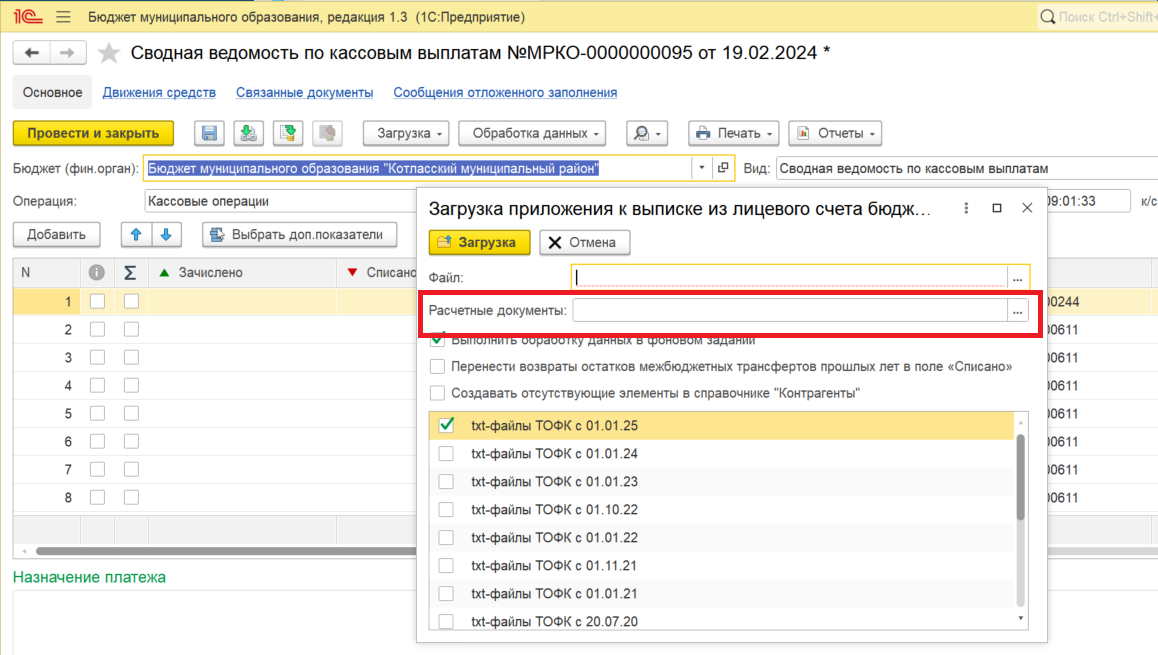Move row up with blue arrow
The height and width of the screenshot is (655, 1158).
(136, 234)
